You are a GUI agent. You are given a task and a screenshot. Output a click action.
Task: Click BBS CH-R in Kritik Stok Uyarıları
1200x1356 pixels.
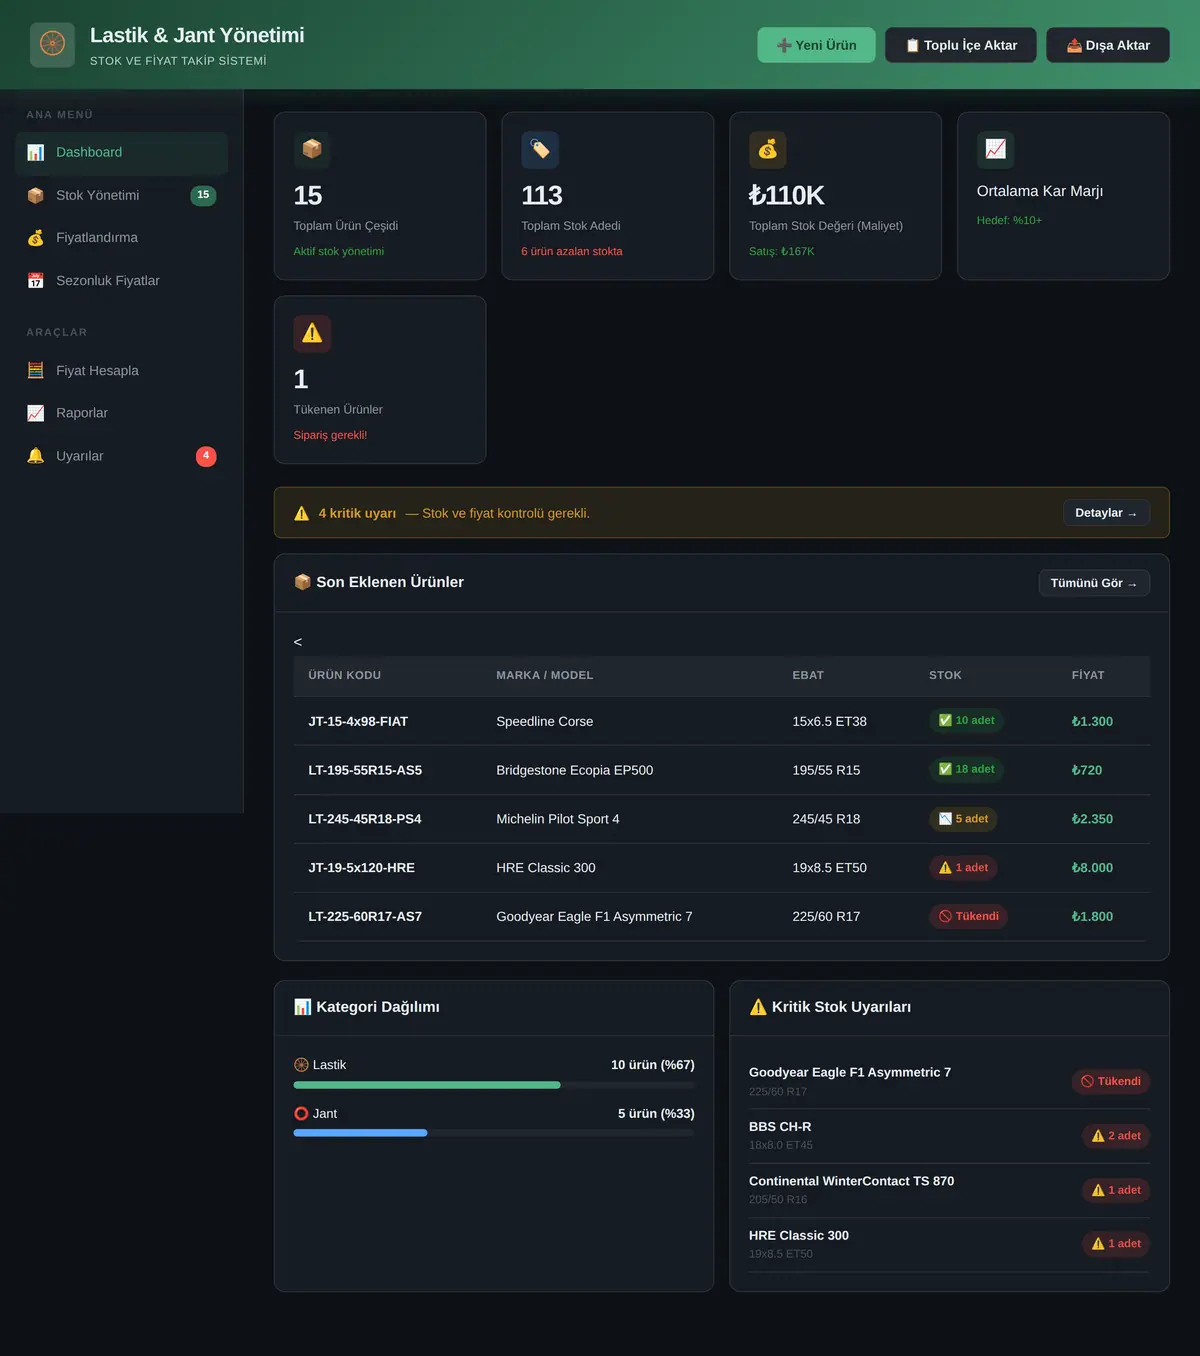pyautogui.click(x=780, y=1127)
